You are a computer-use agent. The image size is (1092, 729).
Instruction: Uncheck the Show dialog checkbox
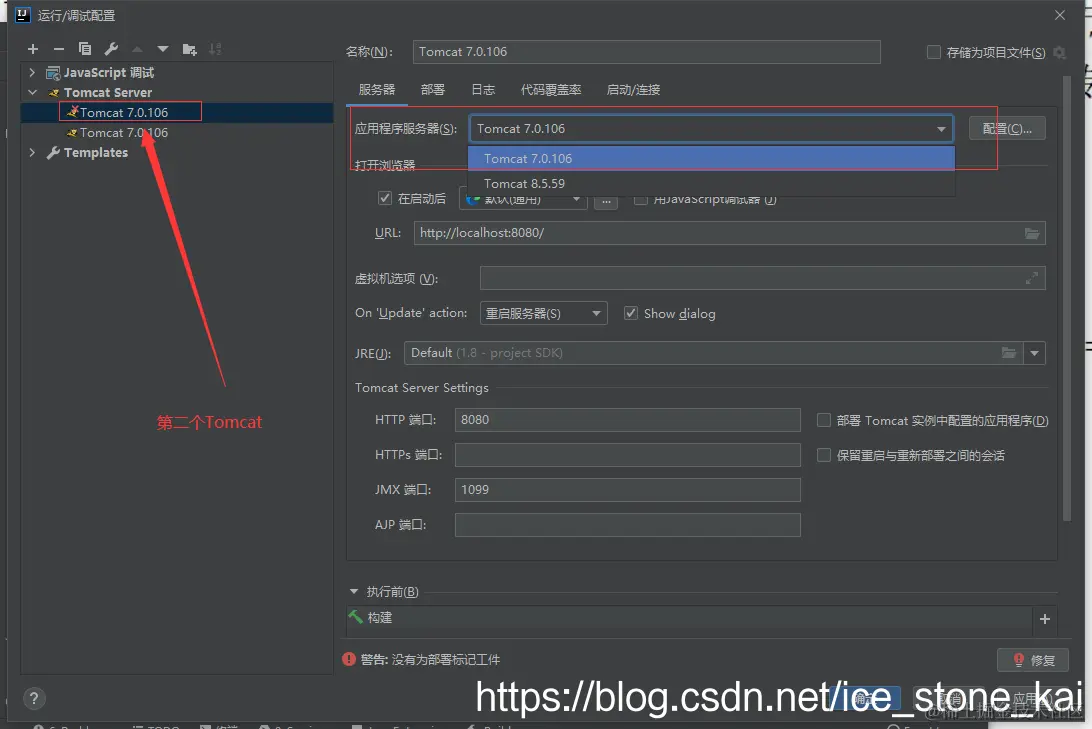click(631, 313)
